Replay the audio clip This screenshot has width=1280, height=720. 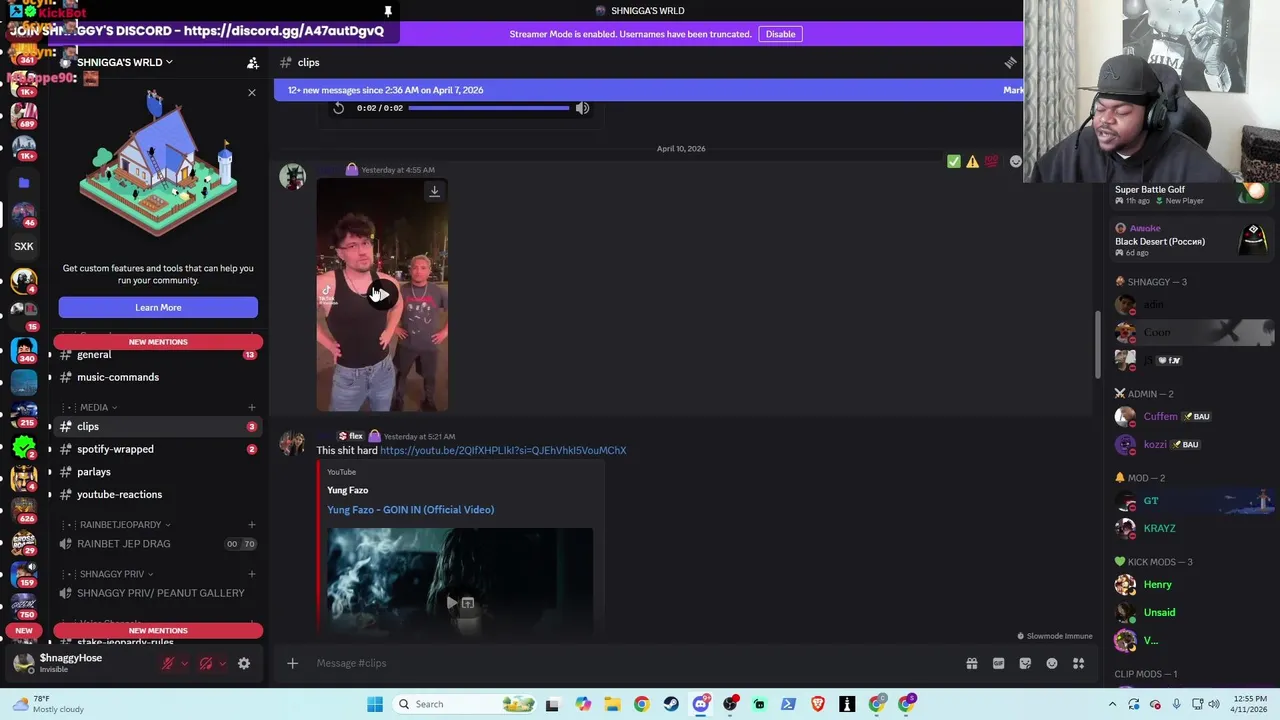click(x=338, y=108)
